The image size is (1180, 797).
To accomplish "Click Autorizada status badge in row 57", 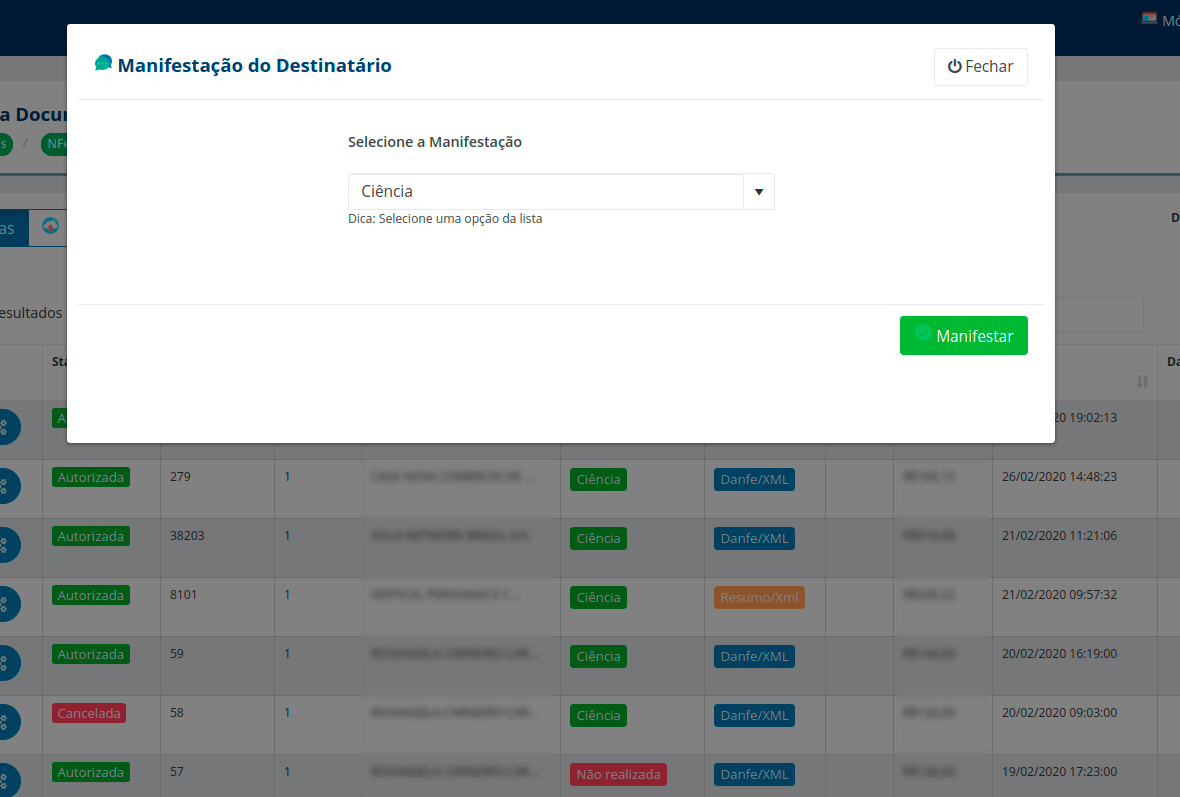I will [x=90, y=772].
